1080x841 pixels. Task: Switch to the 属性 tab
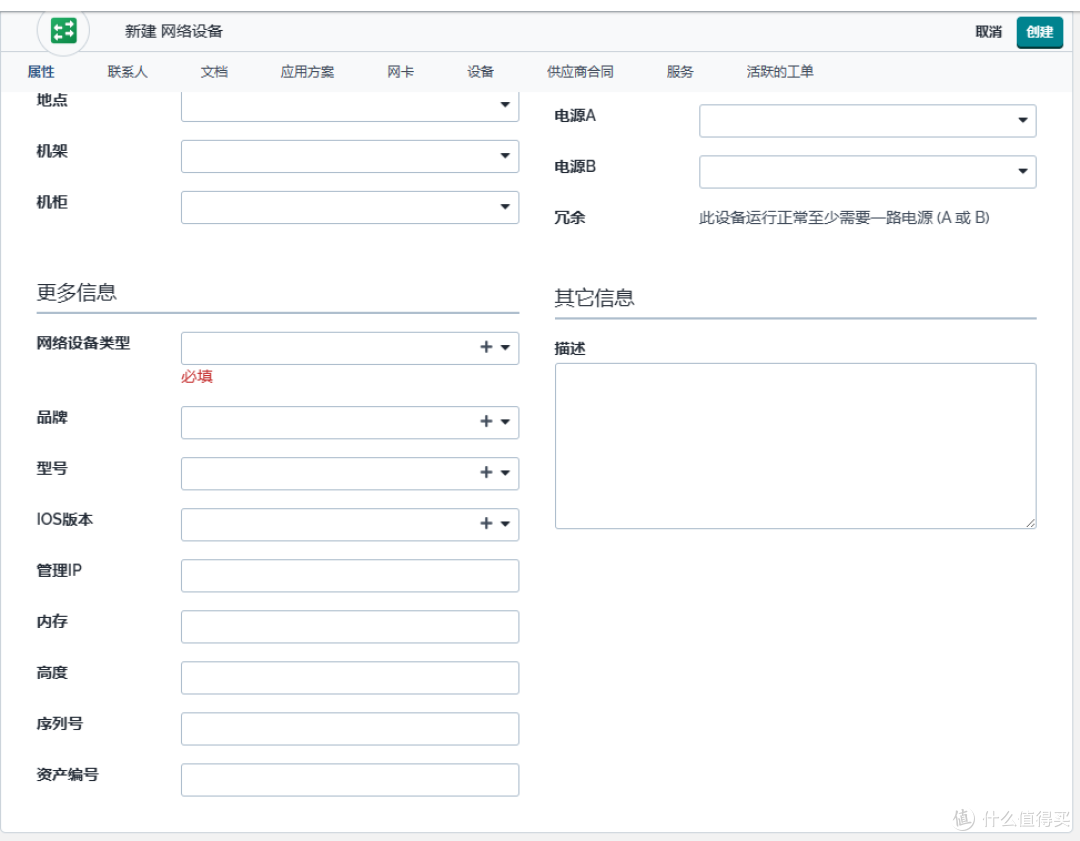pyautogui.click(x=41, y=72)
